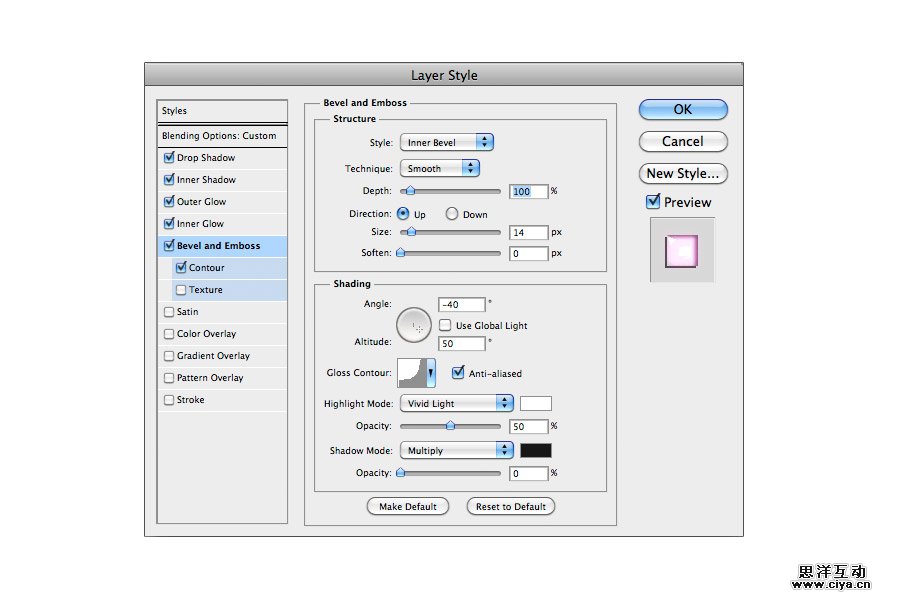Open Highlight Mode dropdown showing Vivid Light

pyautogui.click(x=456, y=404)
